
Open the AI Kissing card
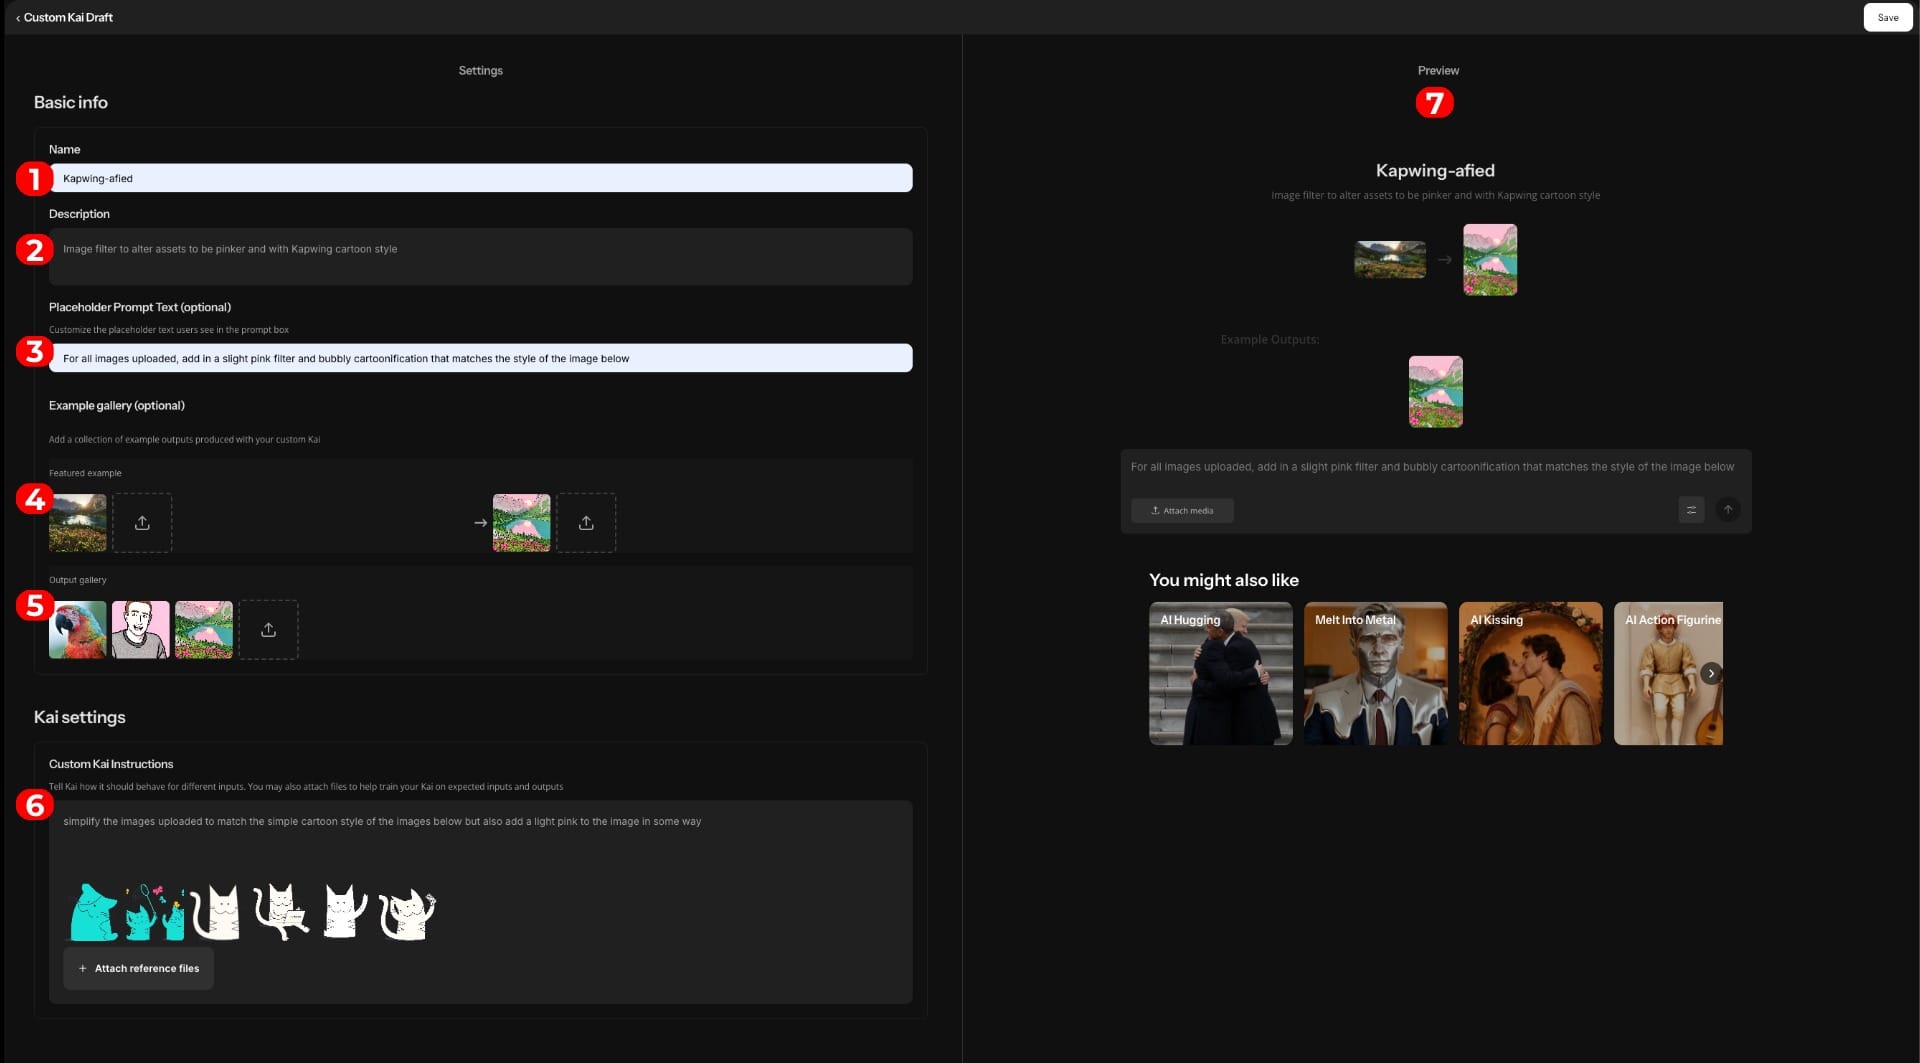(x=1530, y=673)
